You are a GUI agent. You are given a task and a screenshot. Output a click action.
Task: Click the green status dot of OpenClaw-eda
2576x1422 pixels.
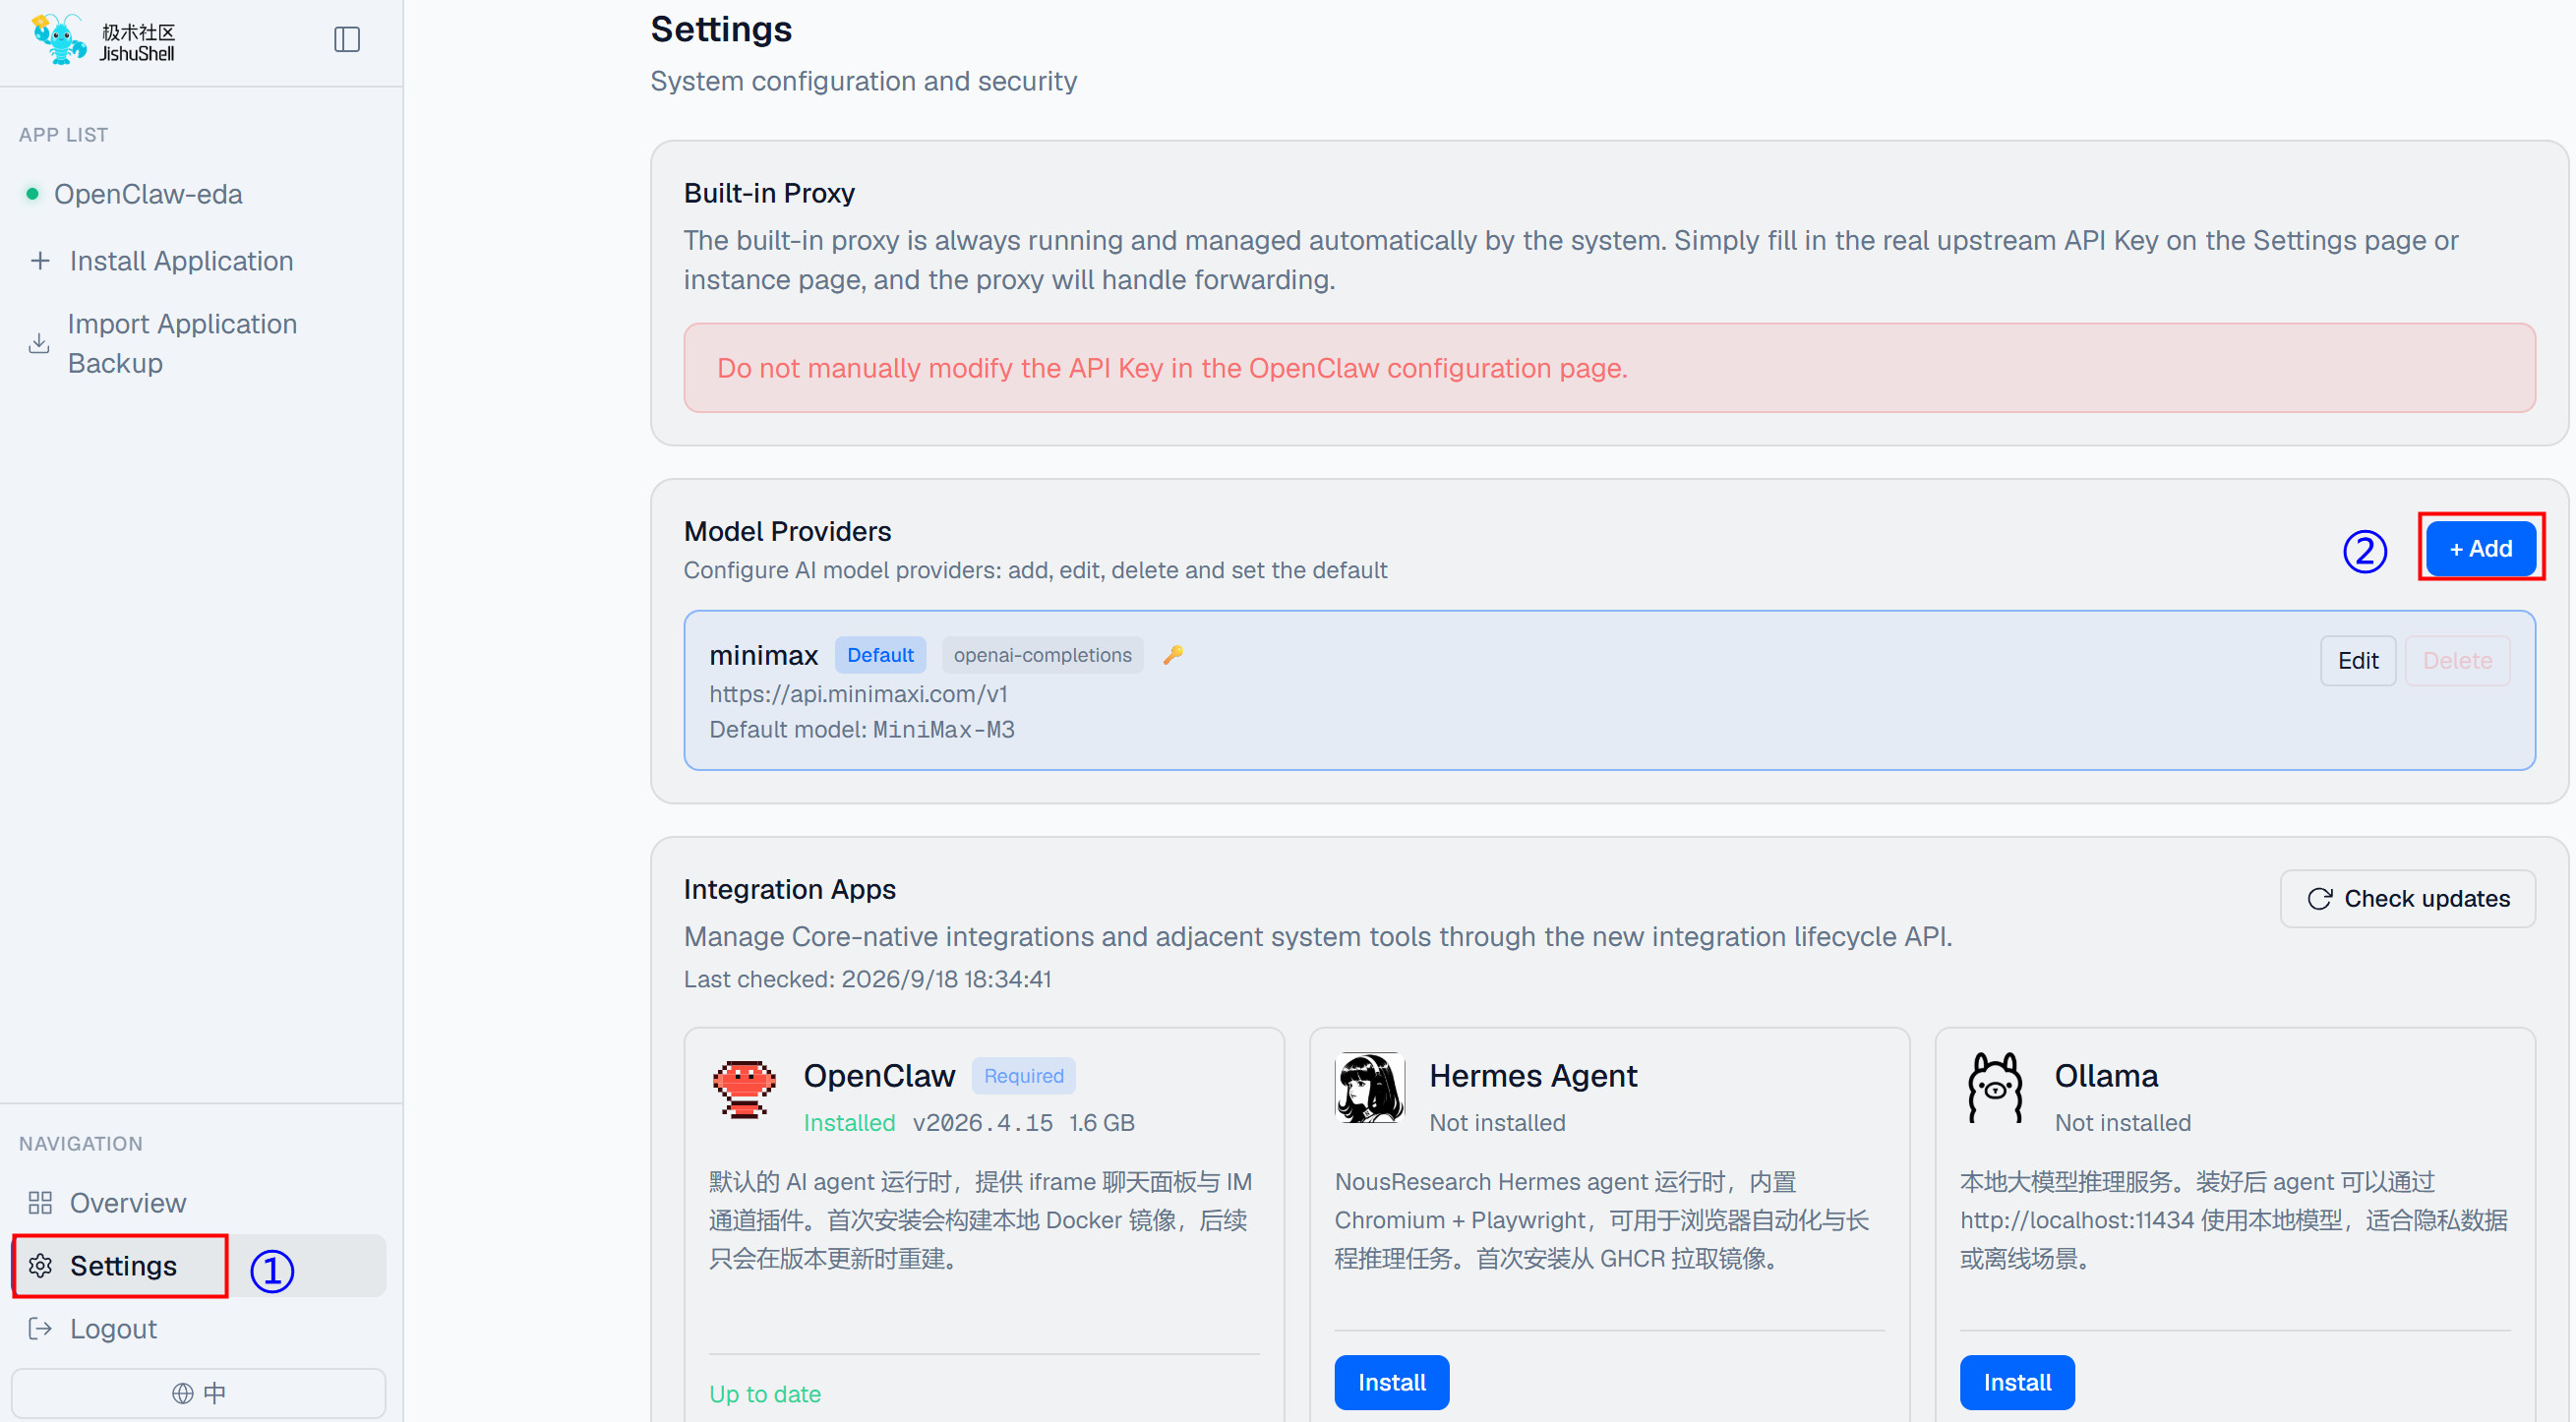(x=33, y=193)
